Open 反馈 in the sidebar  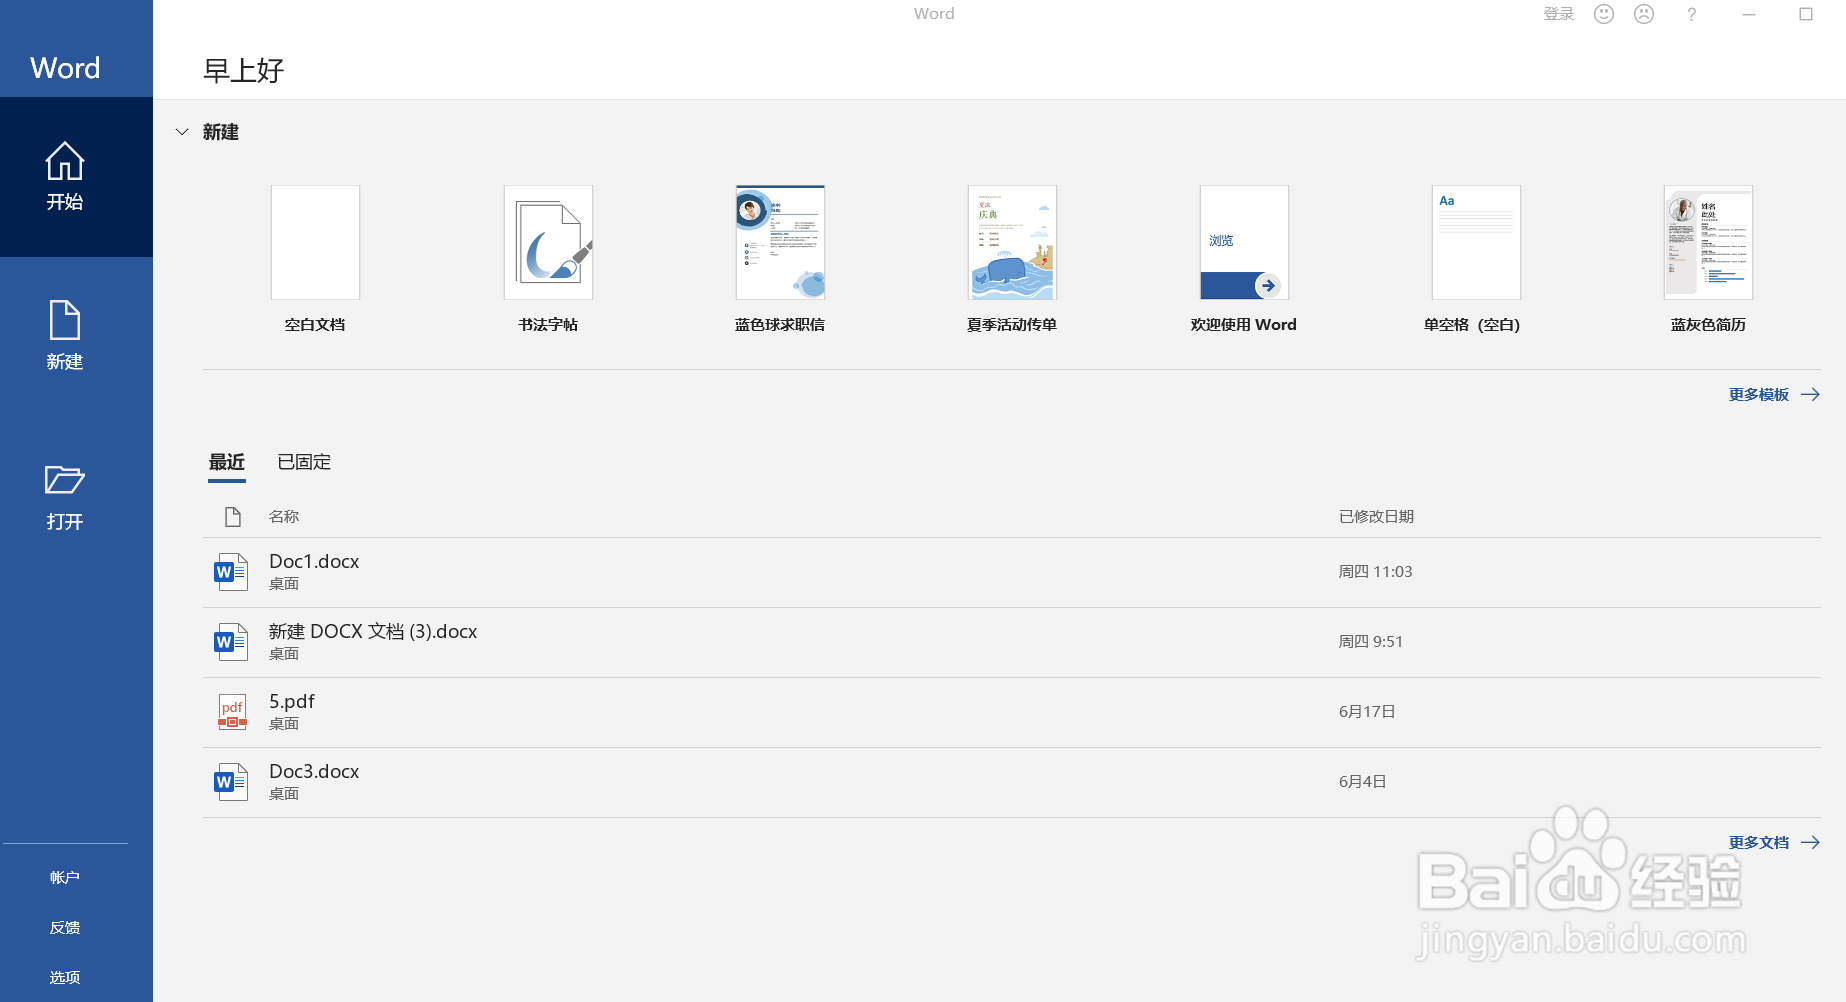coord(65,927)
